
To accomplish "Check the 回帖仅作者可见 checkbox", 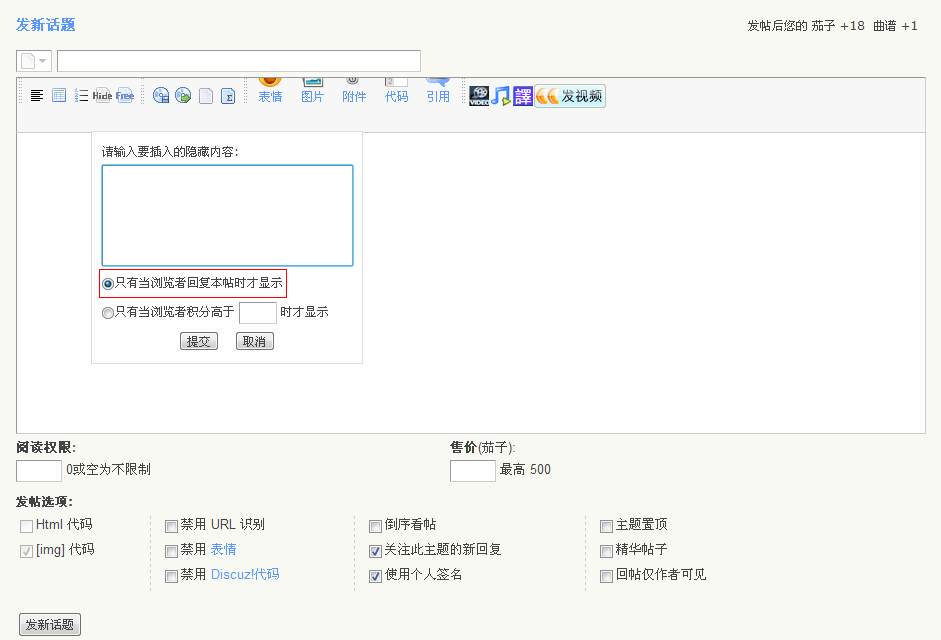I will tap(606, 576).
